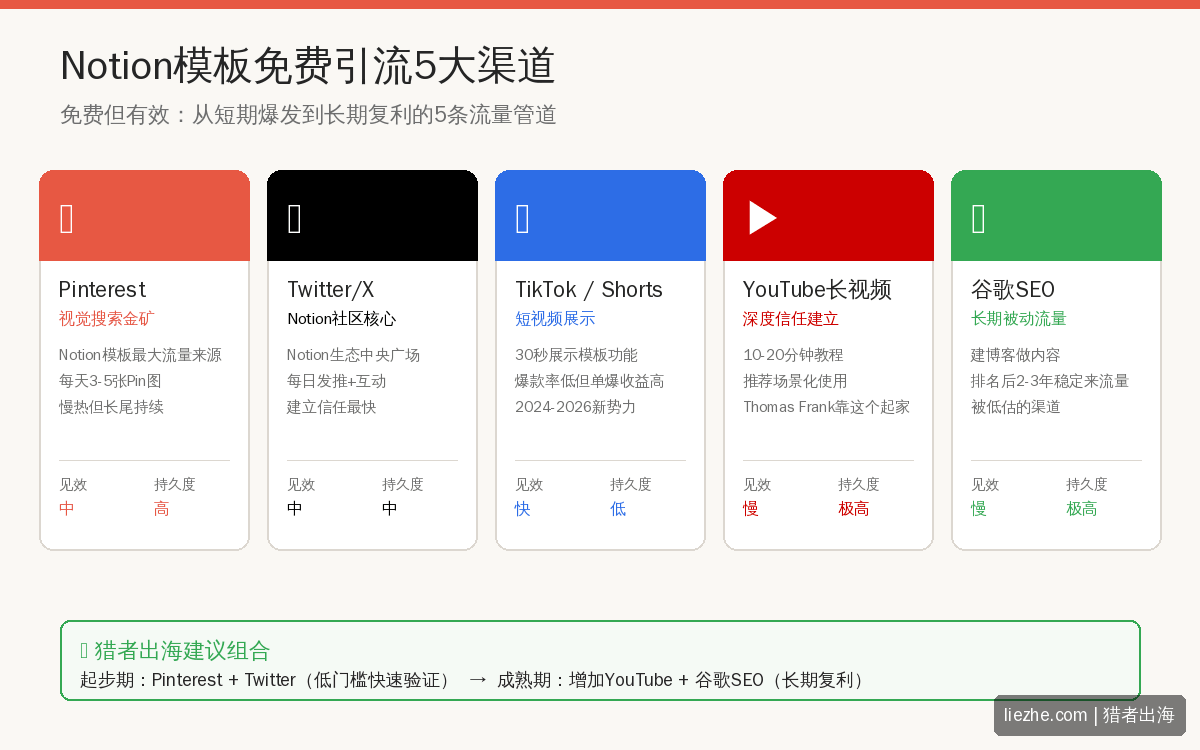Select the text 爆款率低但单爆收益高
Screen dimensions: 1200x750
pos(589,381)
